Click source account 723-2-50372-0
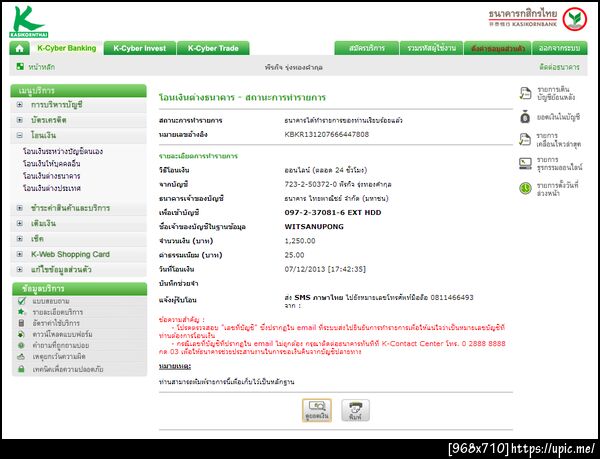Image resolution: width=600 pixels, height=459 pixels. click(311, 184)
